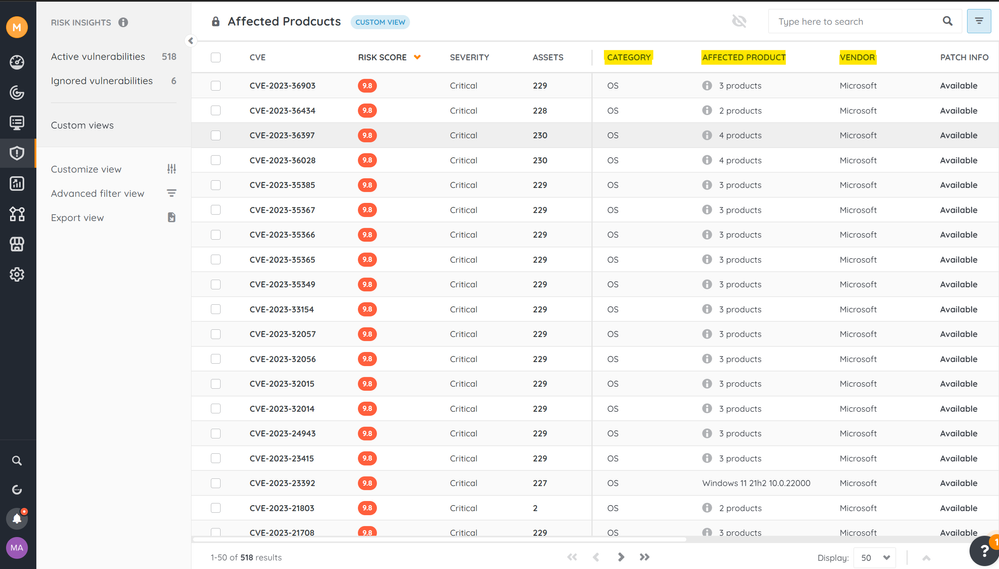Click the crossed-out eye icon in header
Image resolution: width=999 pixels, height=569 pixels.
click(x=739, y=21)
